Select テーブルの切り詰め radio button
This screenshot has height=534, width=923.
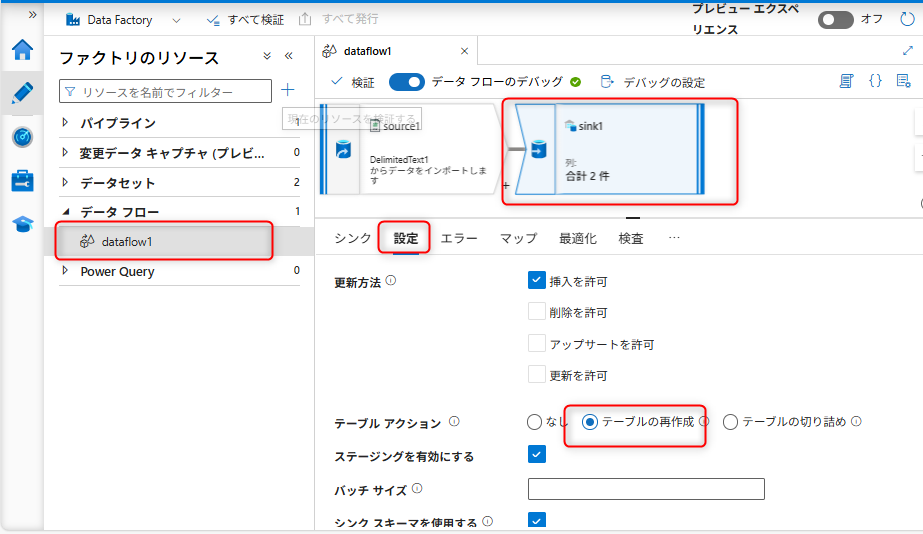(x=730, y=422)
